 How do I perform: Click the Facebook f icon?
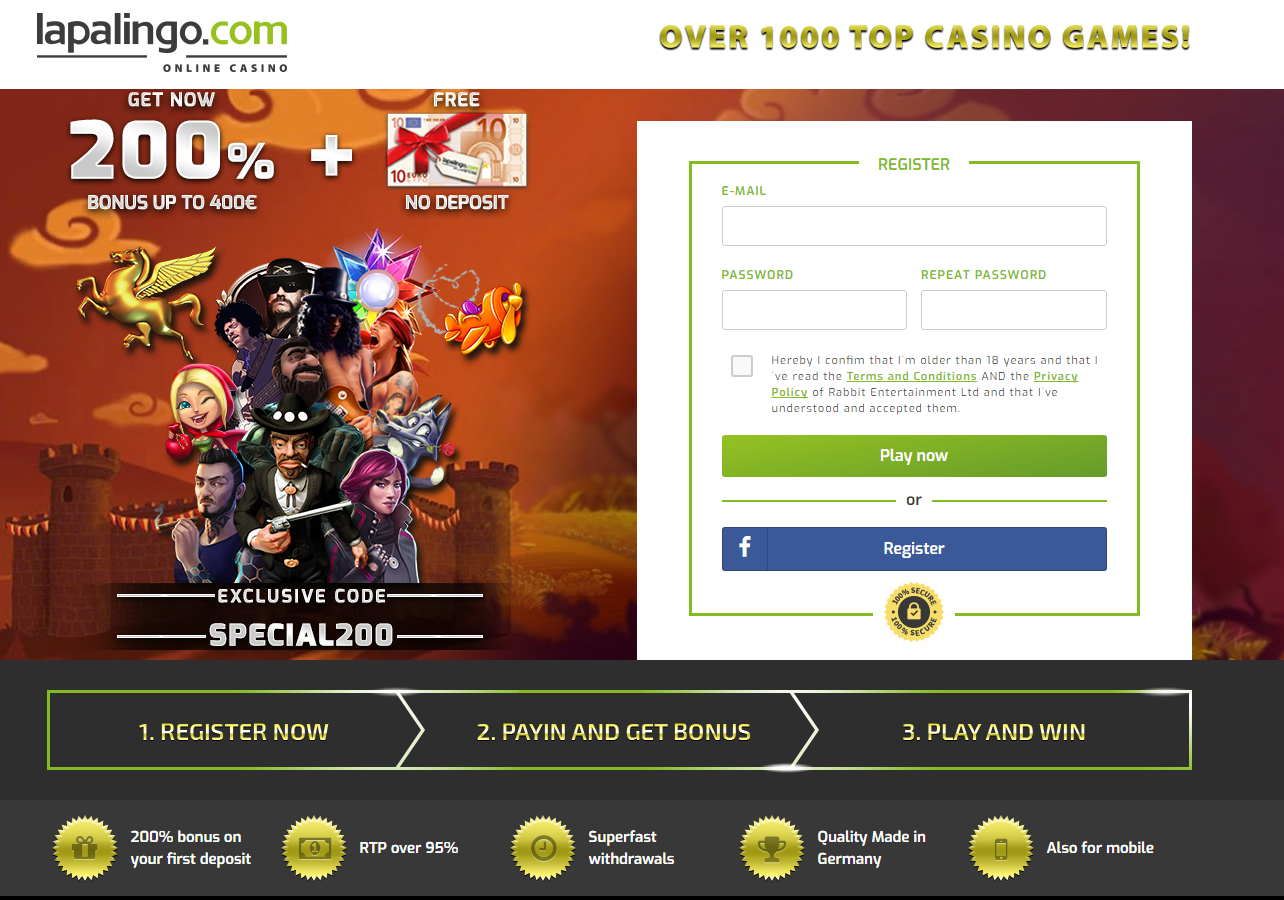click(x=745, y=548)
